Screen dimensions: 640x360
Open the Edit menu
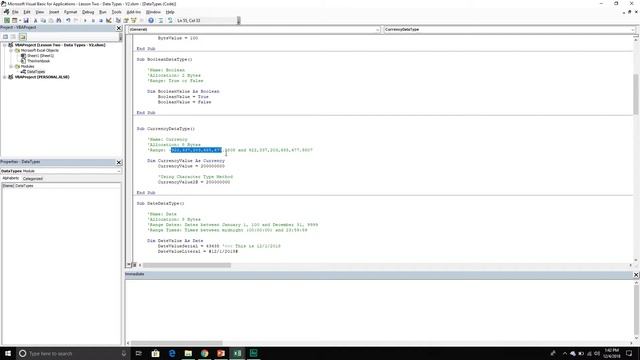pyautogui.click(x=27, y=12)
